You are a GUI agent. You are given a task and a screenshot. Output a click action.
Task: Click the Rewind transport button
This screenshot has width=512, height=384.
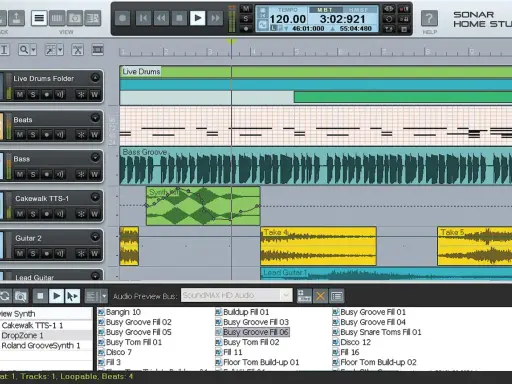tap(161, 18)
